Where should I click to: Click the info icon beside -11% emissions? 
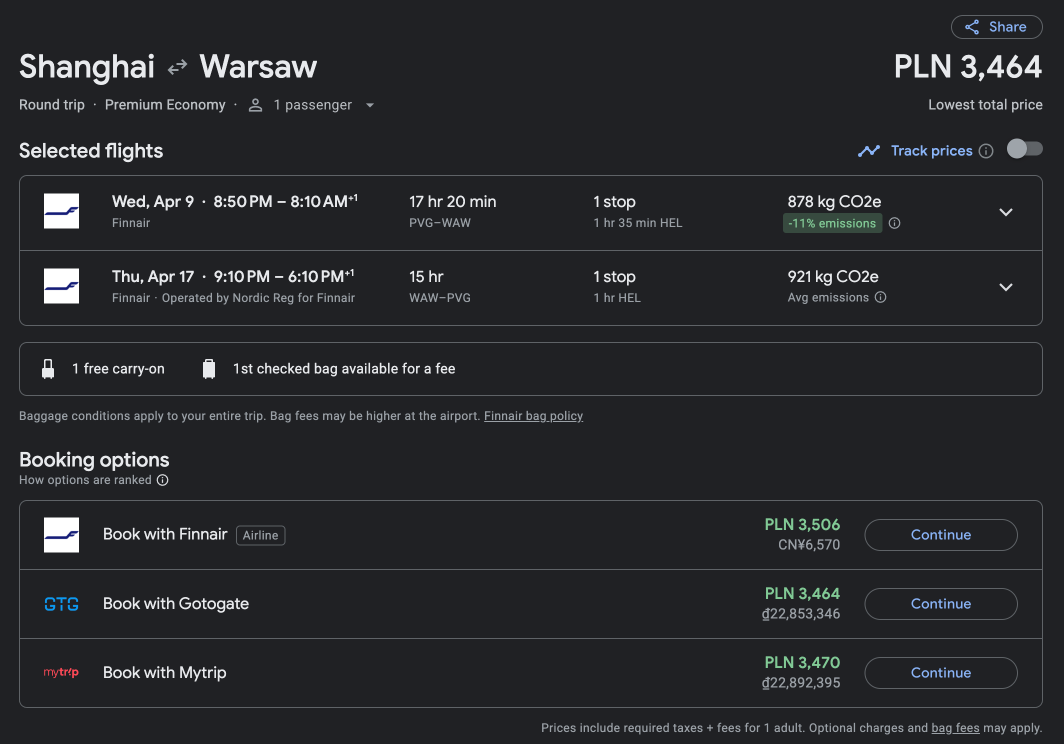tap(894, 223)
